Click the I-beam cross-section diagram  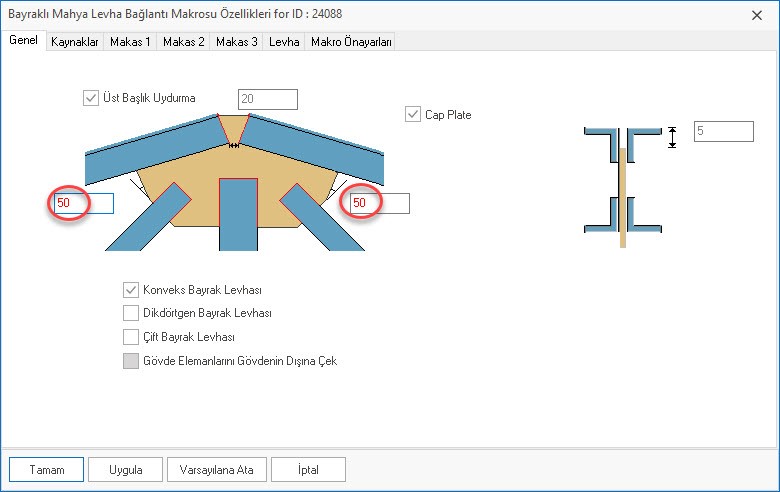click(623, 187)
